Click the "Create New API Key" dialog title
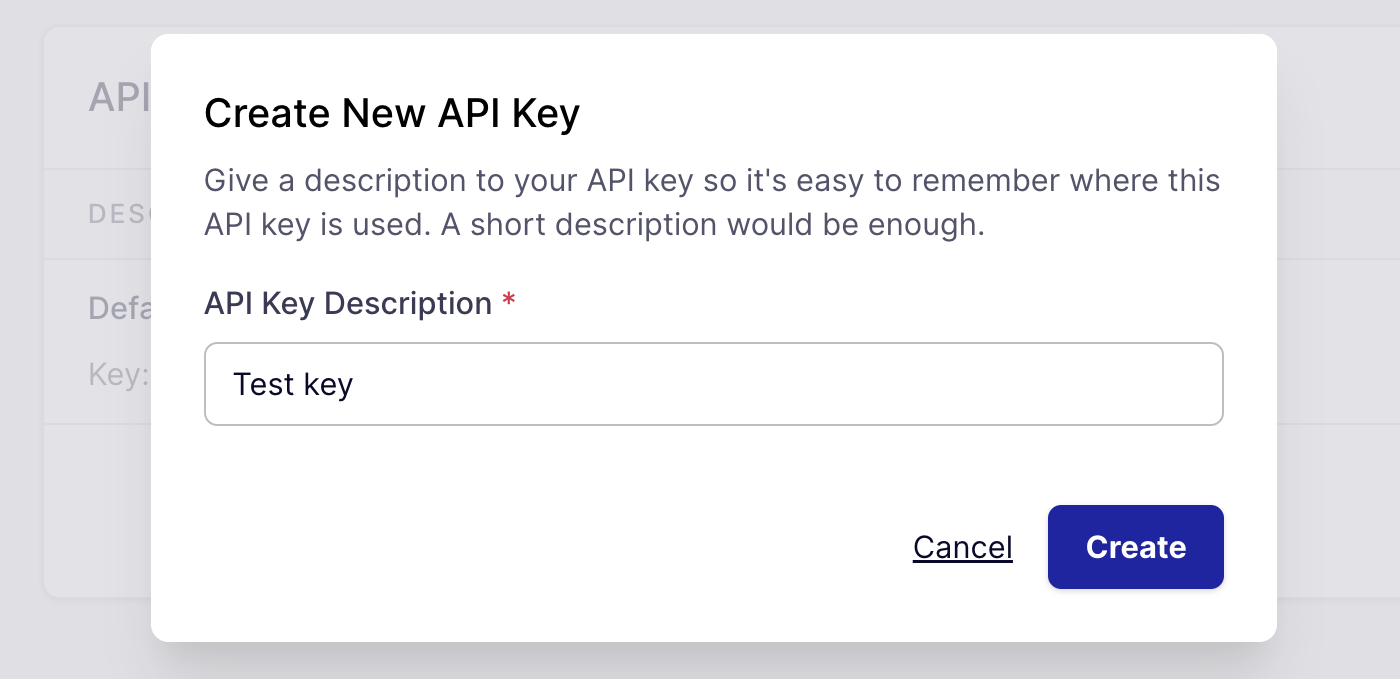 pos(392,113)
